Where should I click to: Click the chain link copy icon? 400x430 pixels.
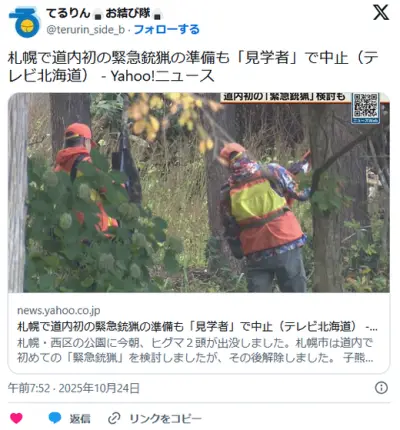click(114, 418)
